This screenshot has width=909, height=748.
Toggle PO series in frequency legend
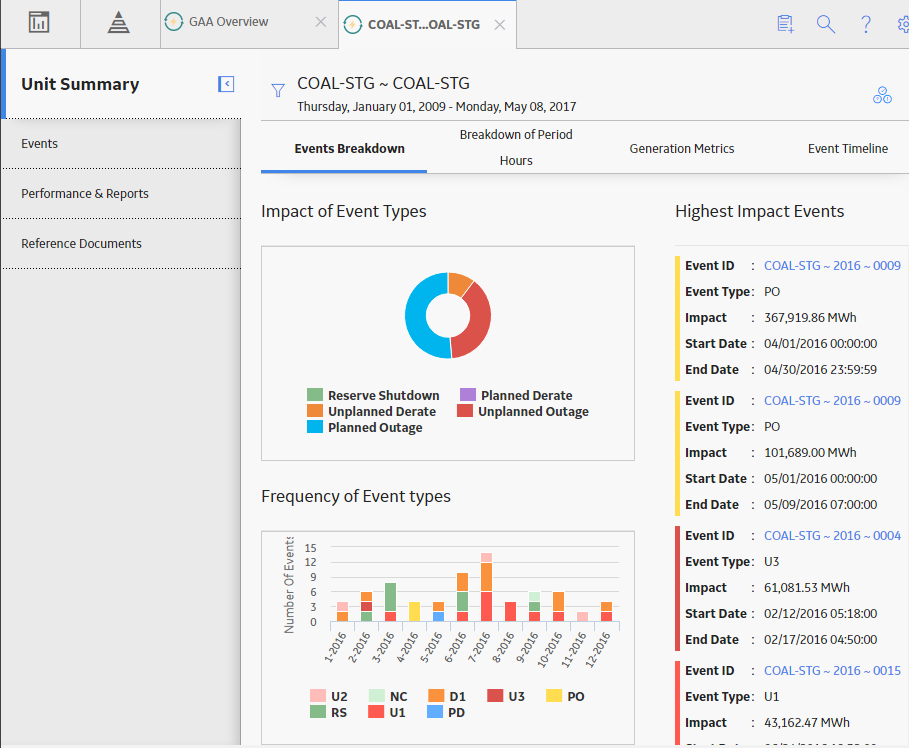point(554,696)
